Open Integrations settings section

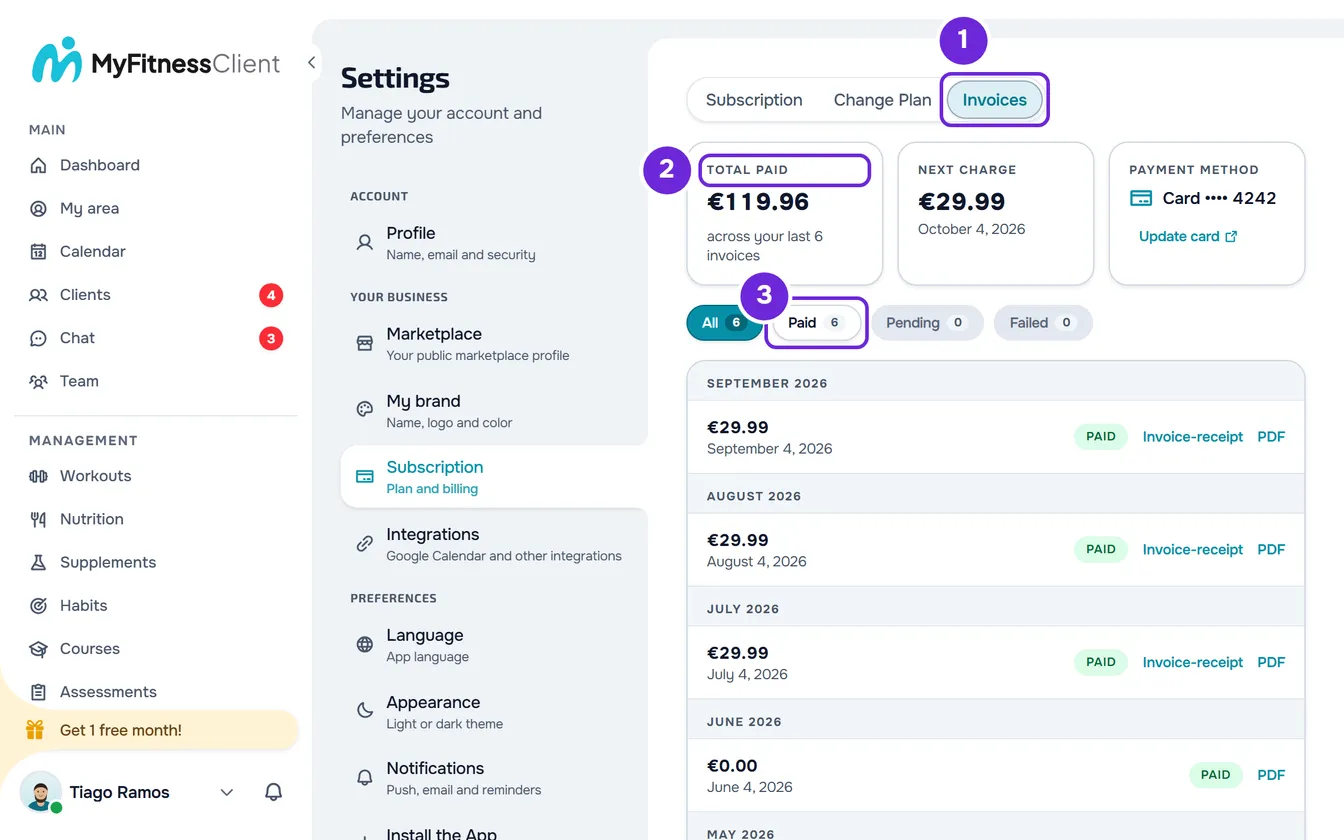click(494, 545)
